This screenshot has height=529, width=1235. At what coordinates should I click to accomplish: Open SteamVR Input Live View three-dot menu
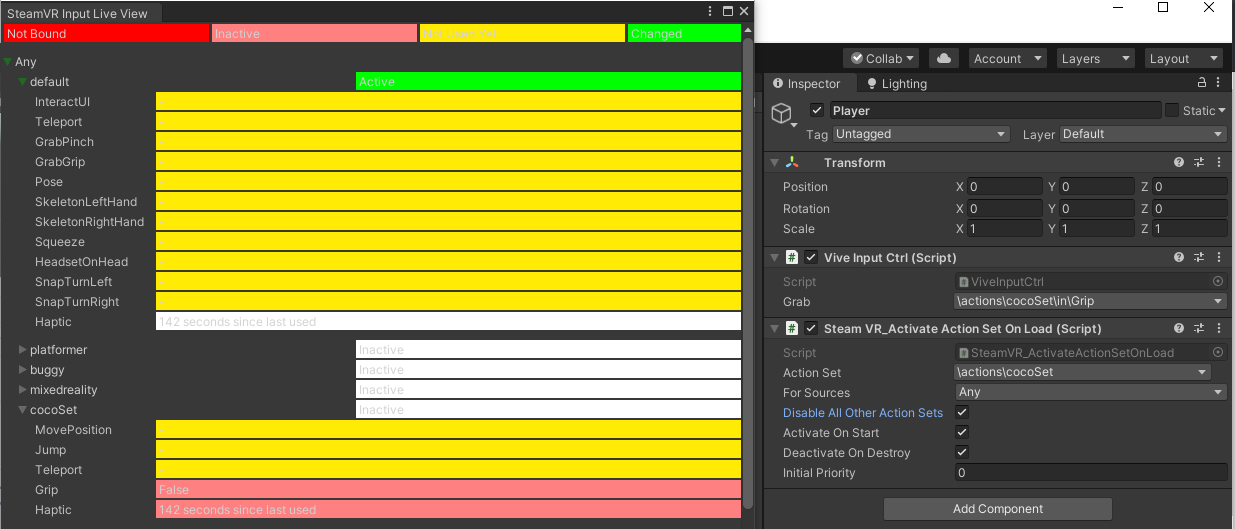(x=711, y=11)
